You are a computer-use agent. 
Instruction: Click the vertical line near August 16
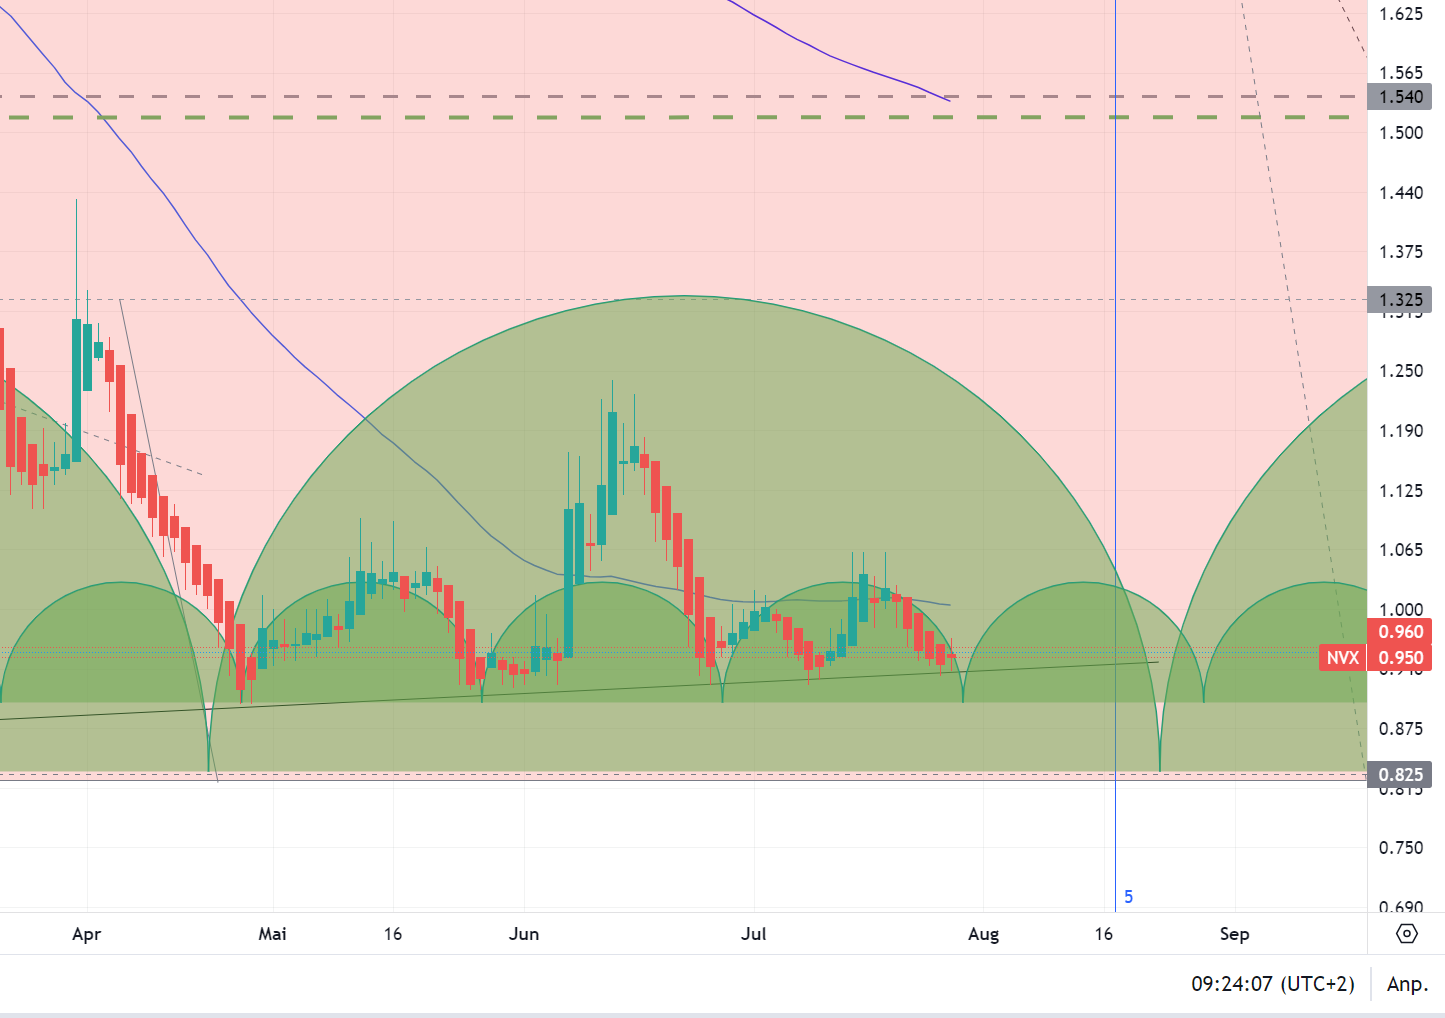pos(1113,400)
